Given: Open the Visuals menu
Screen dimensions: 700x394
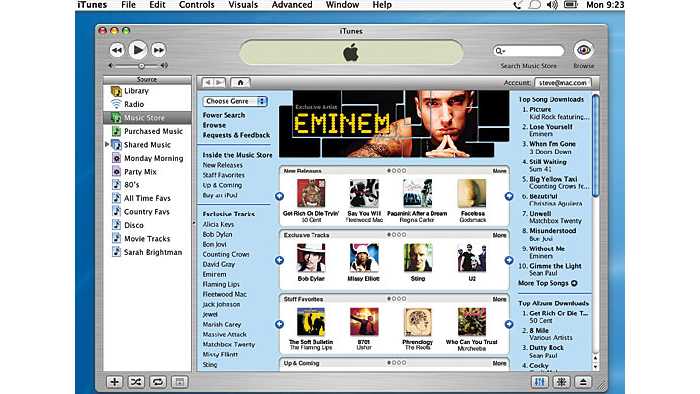Looking at the screenshot, I should (x=243, y=5).
